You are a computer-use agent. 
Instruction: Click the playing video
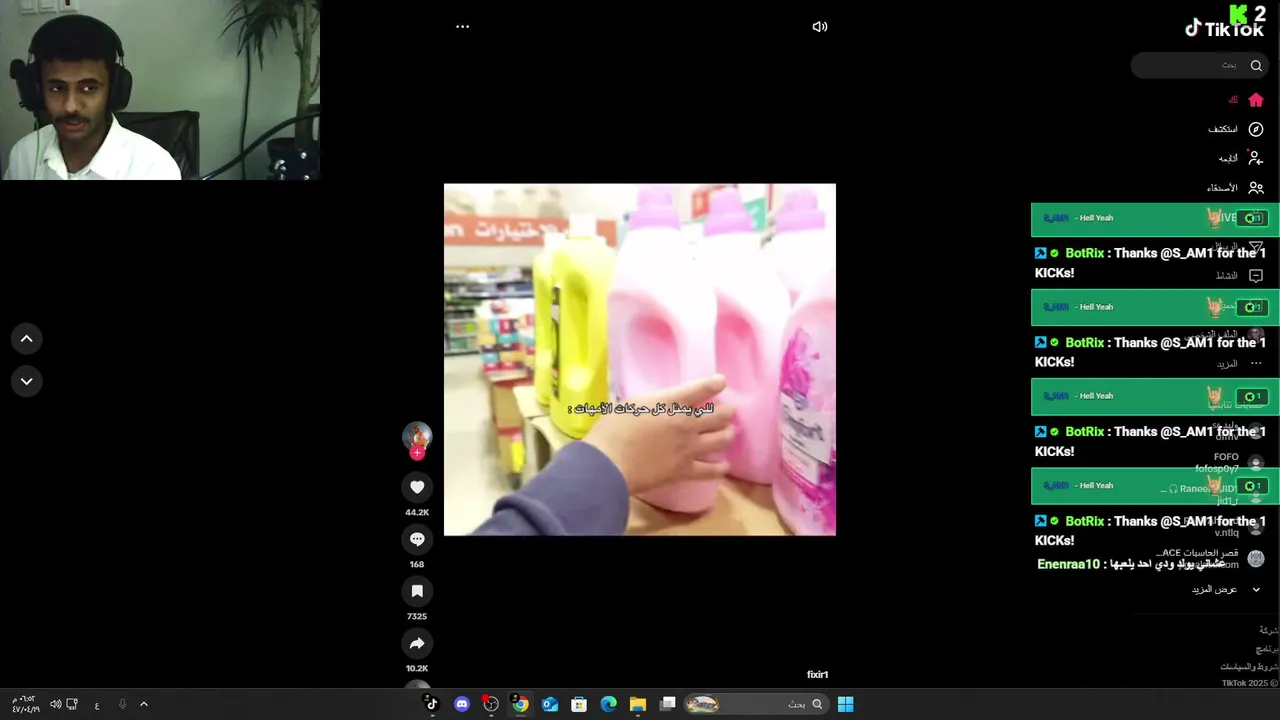(640, 359)
